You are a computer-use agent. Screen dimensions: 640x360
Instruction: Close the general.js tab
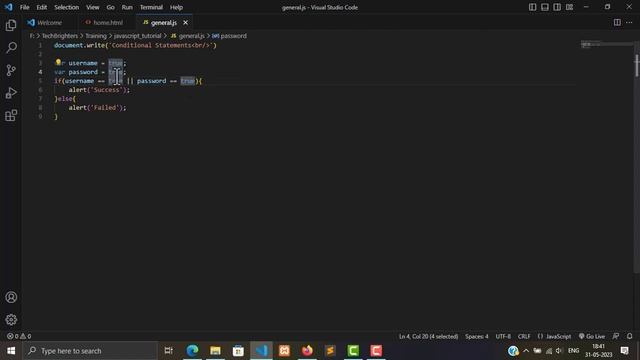(x=185, y=22)
